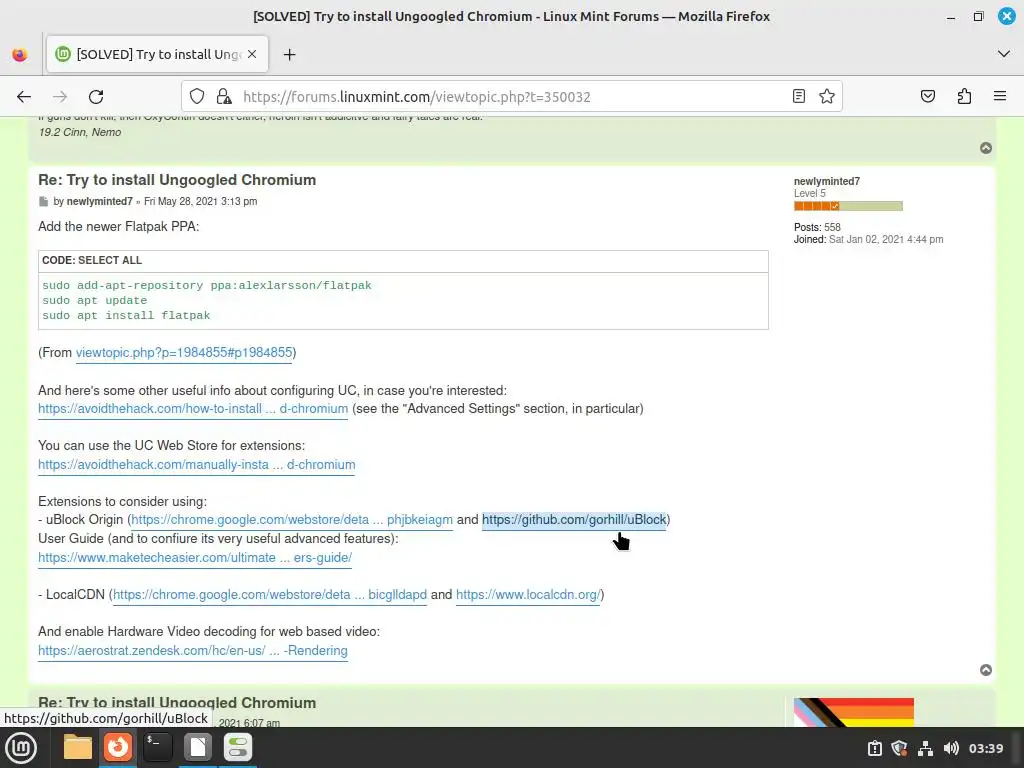This screenshot has width=1024, height=768.
Task: Click the '19.2 Cinn, Nemo' signature text
Action: (80, 132)
